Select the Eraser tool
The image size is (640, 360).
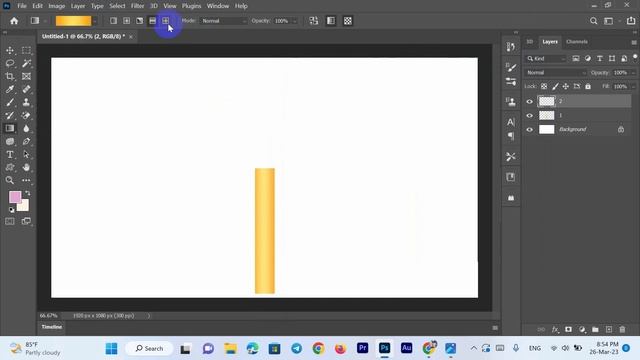[26, 116]
